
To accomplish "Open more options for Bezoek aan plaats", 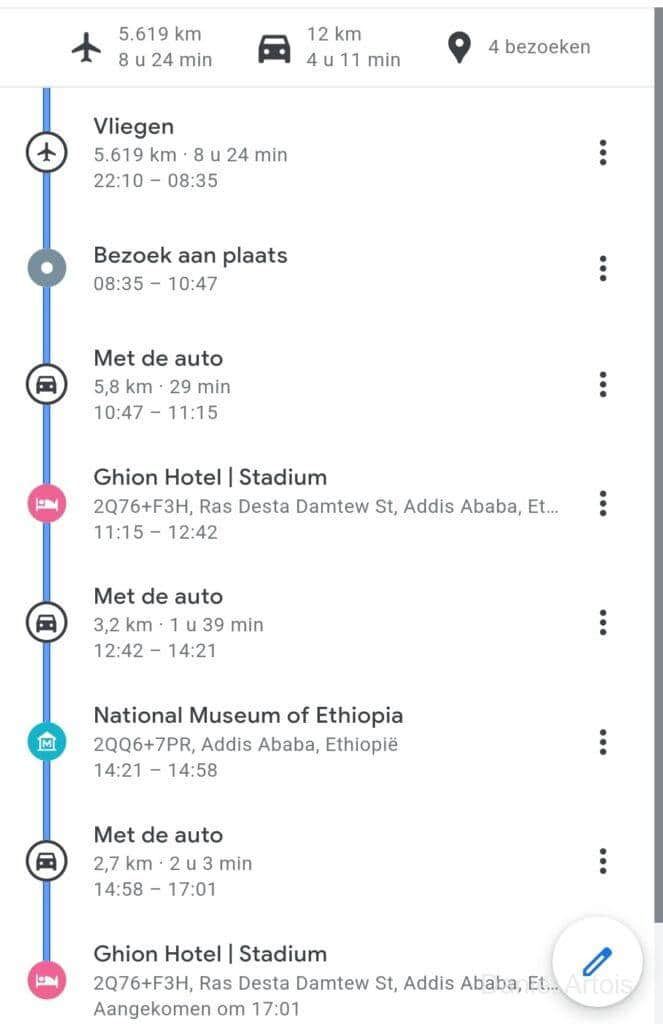I will [x=602, y=268].
